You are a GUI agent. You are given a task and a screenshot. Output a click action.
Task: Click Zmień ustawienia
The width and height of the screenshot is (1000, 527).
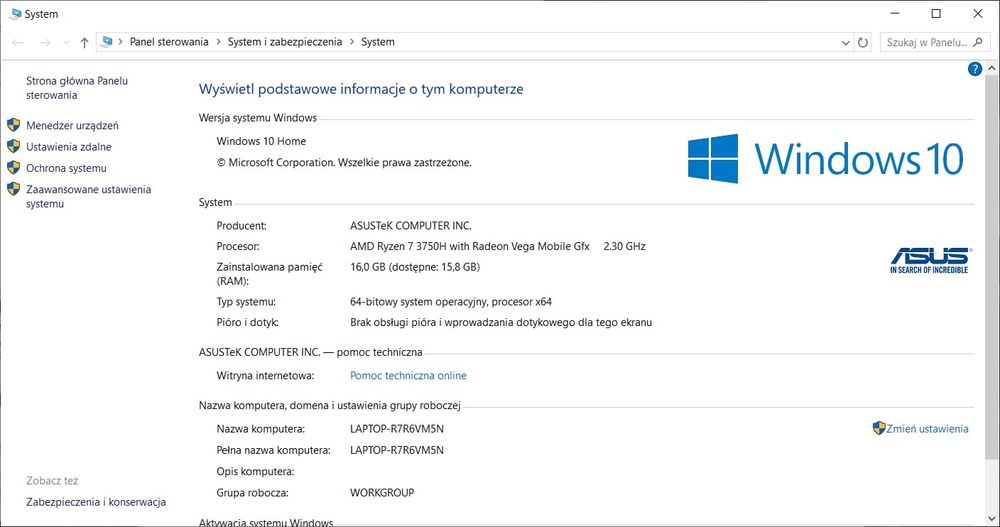927,429
